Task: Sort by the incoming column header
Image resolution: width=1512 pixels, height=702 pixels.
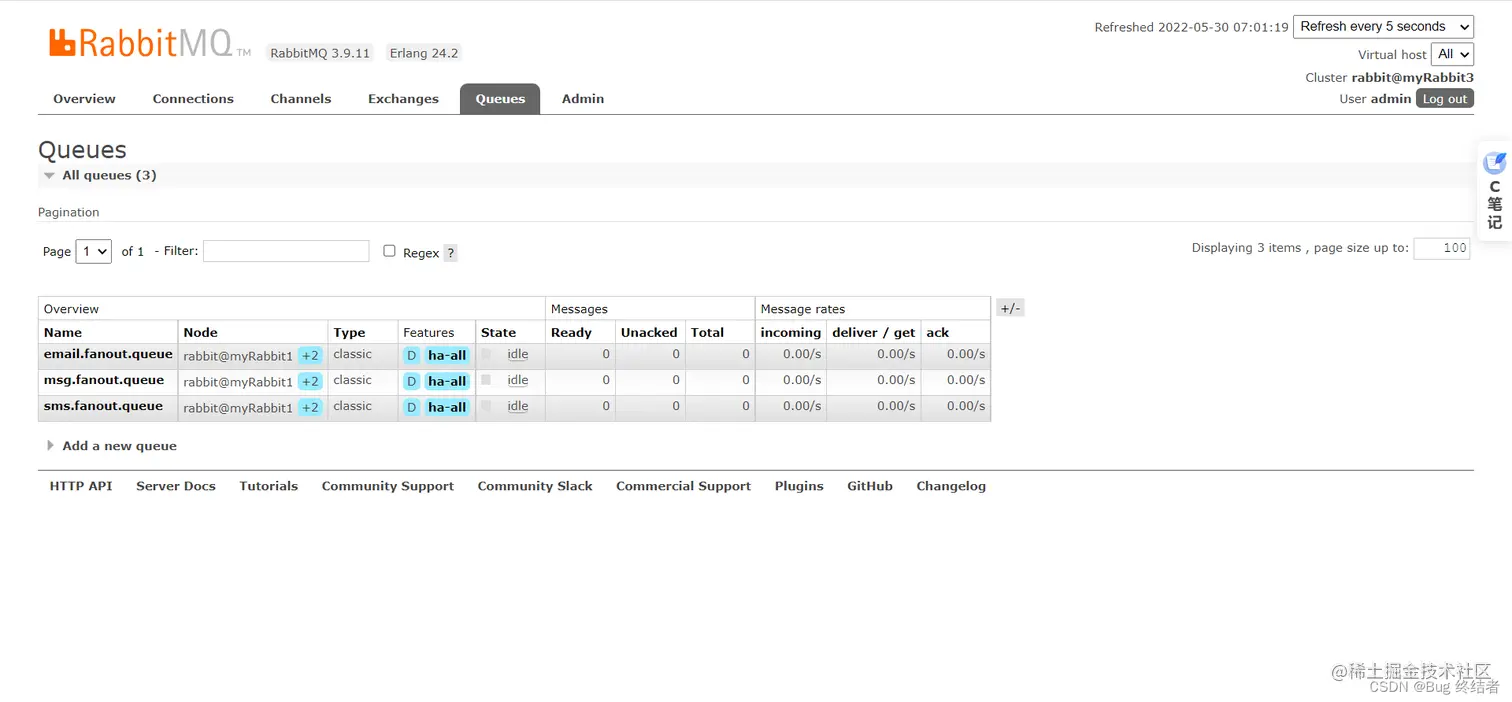Action: tap(790, 332)
